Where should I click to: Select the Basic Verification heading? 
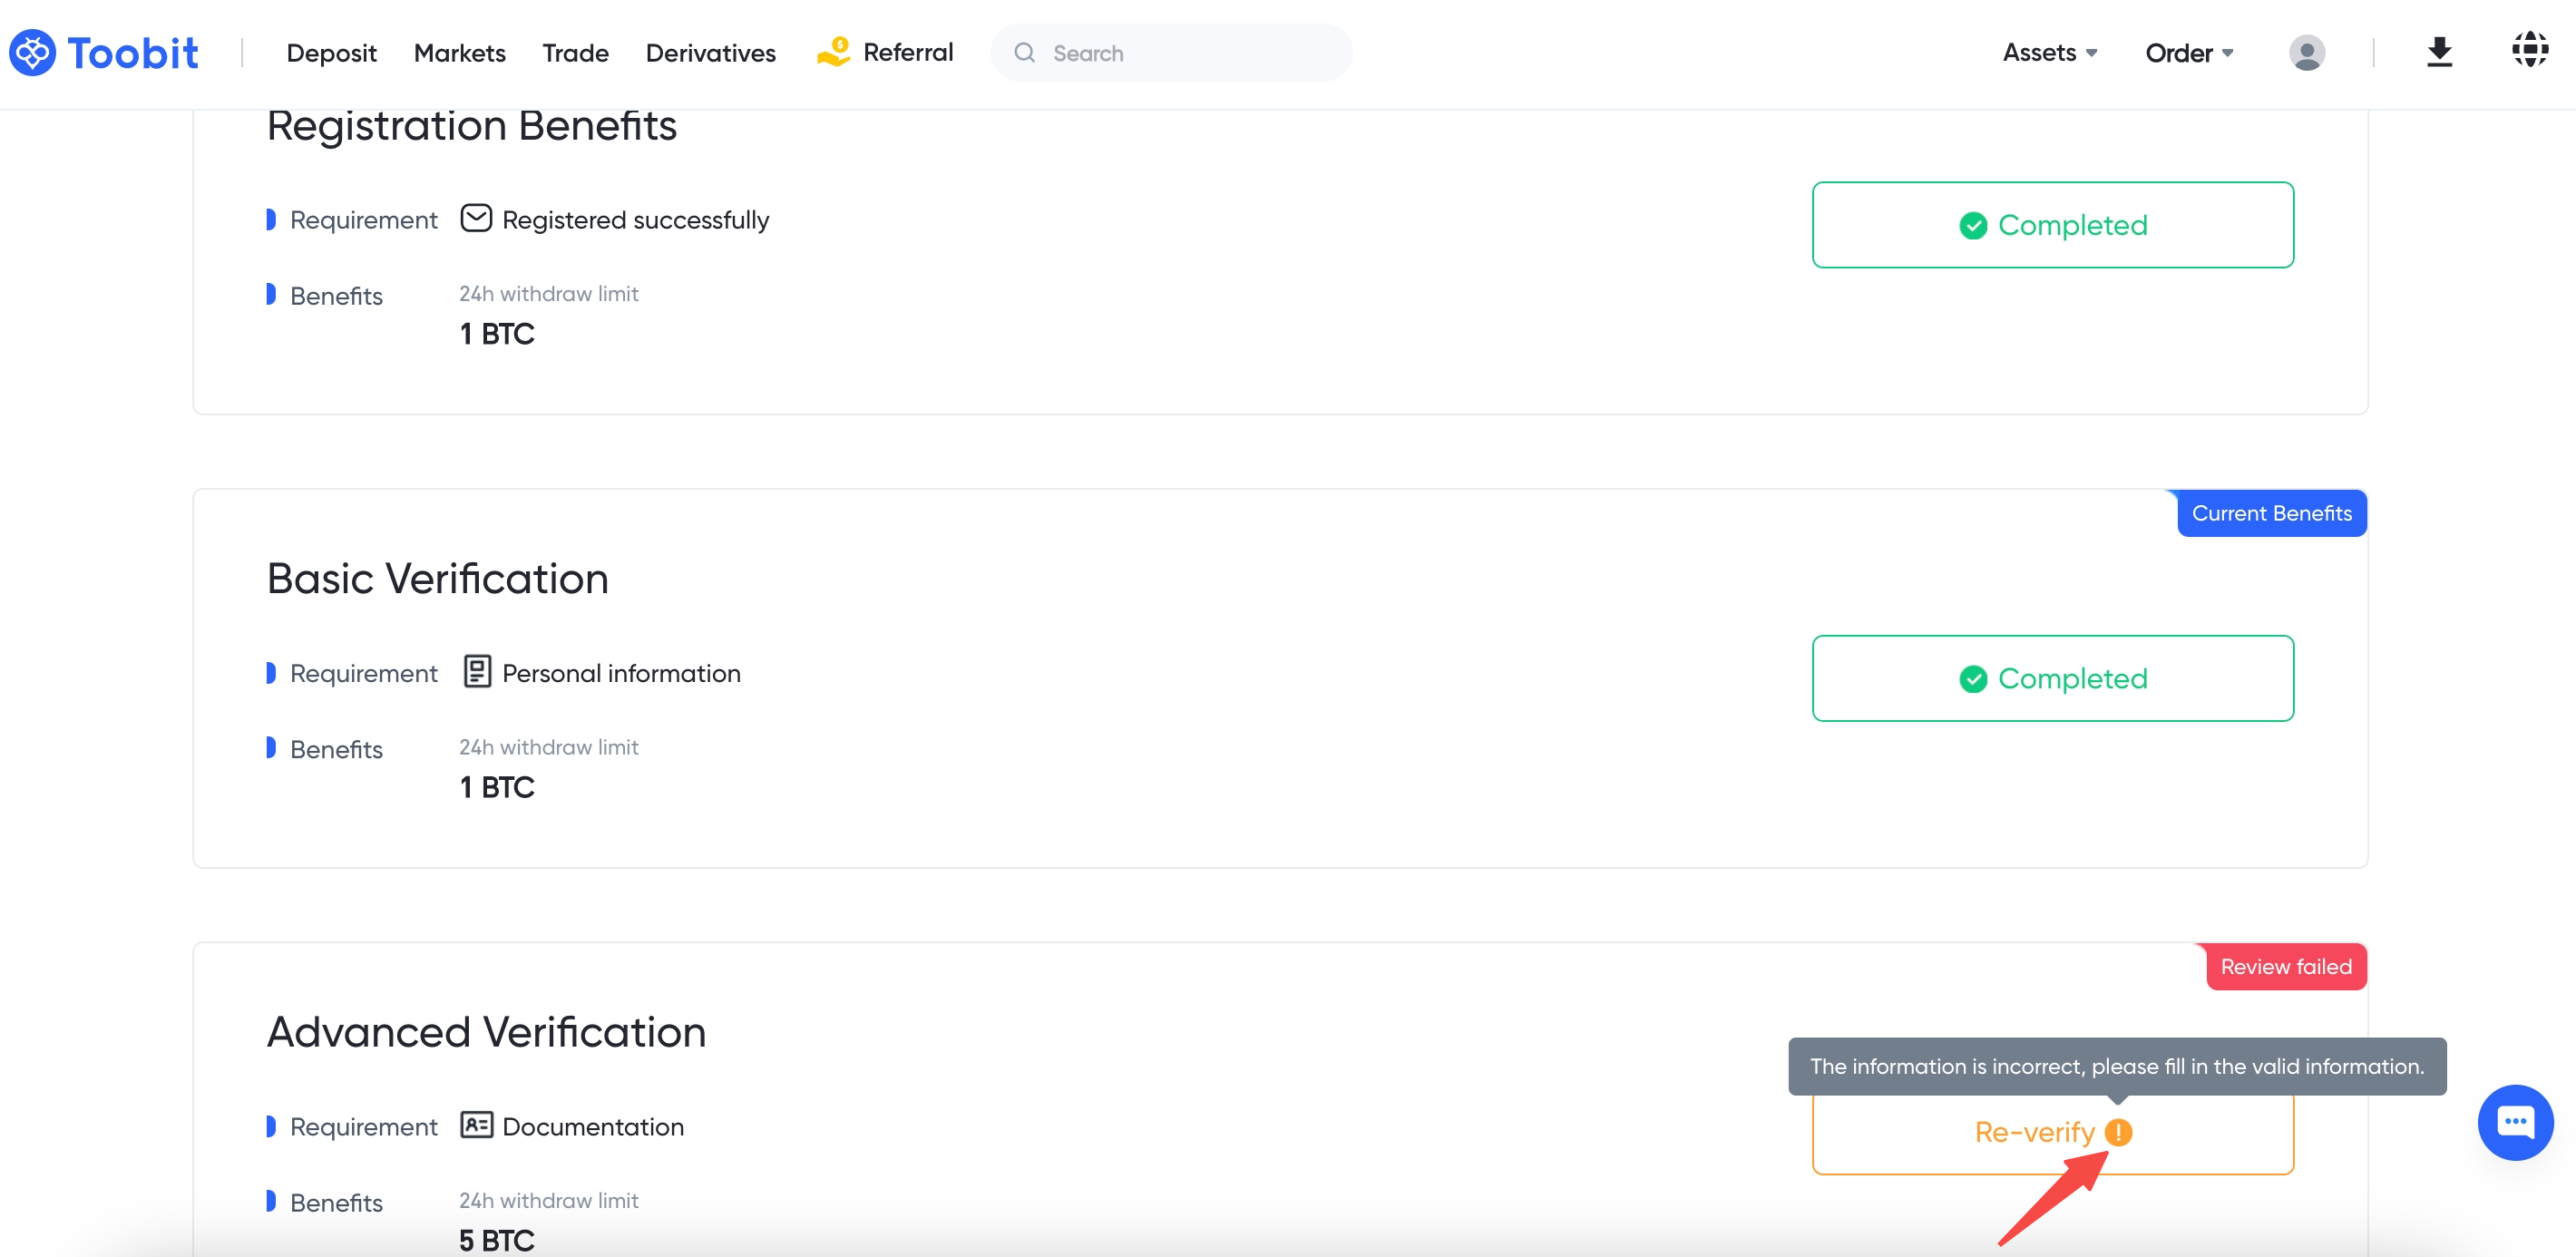tap(437, 578)
